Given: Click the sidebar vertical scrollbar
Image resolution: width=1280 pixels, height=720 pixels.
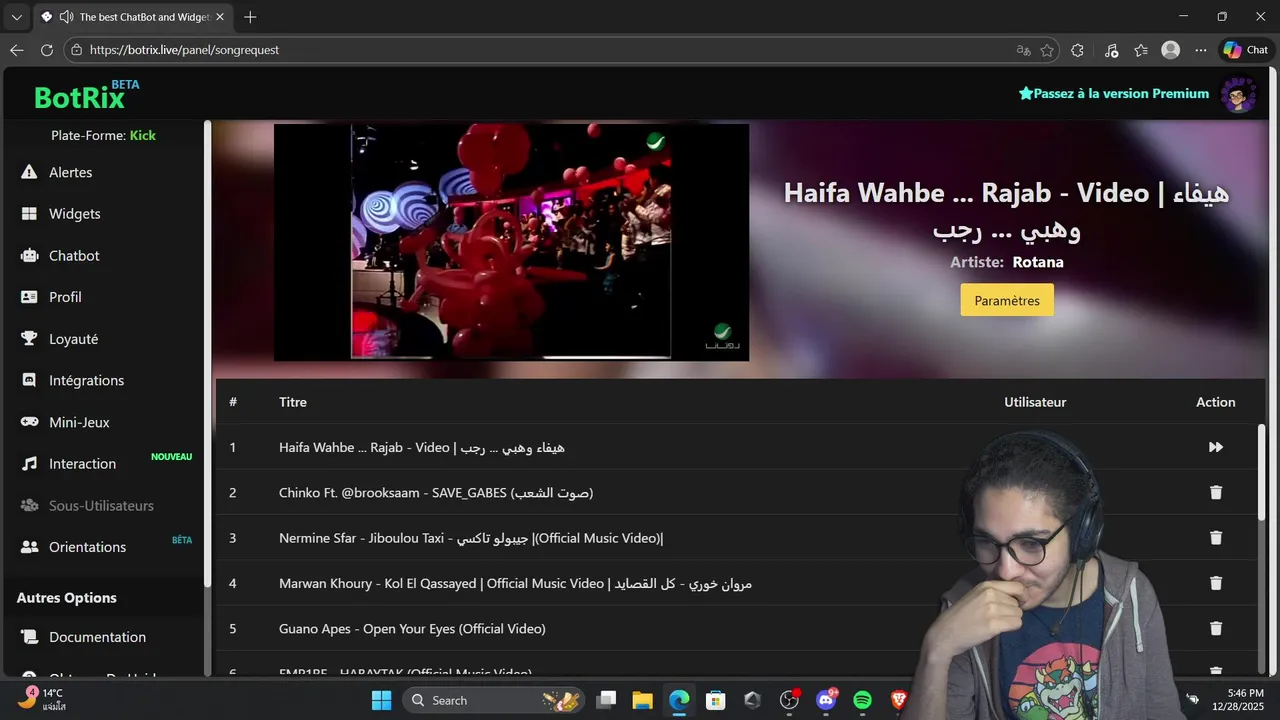Looking at the screenshot, I should 207,355.
